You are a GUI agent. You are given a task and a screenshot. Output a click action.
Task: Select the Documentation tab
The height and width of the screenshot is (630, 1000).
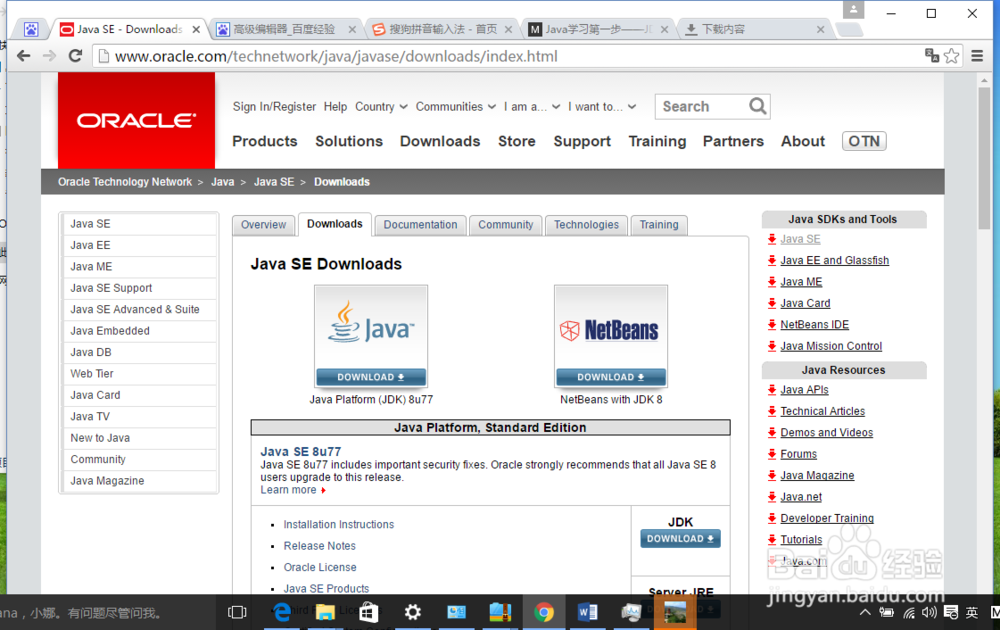click(420, 224)
